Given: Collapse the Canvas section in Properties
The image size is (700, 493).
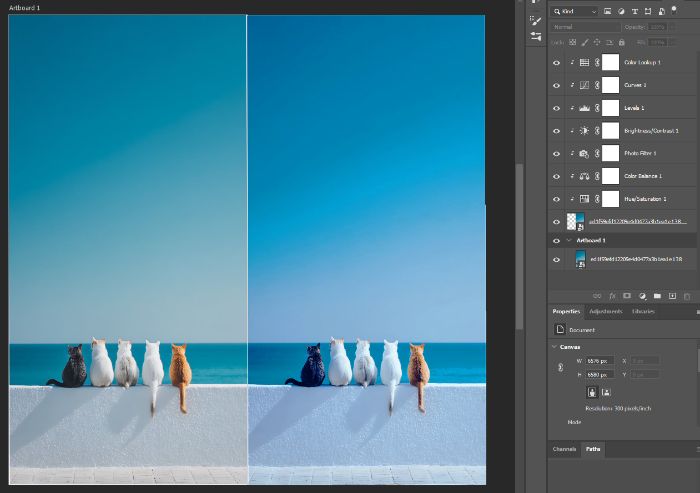Looking at the screenshot, I should (554, 347).
